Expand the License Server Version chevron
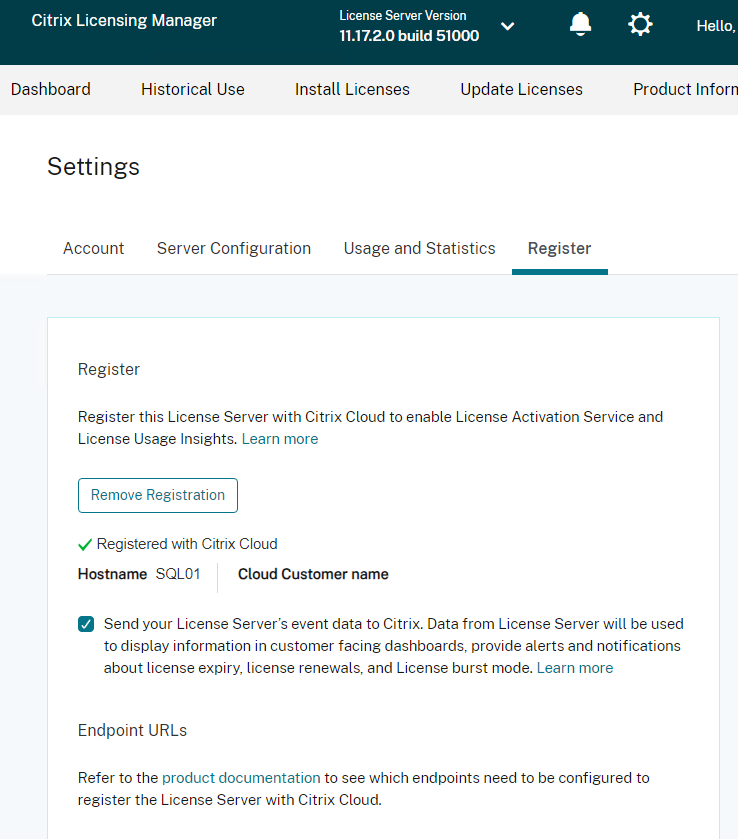Viewport: 738px width, 839px height. click(507, 26)
